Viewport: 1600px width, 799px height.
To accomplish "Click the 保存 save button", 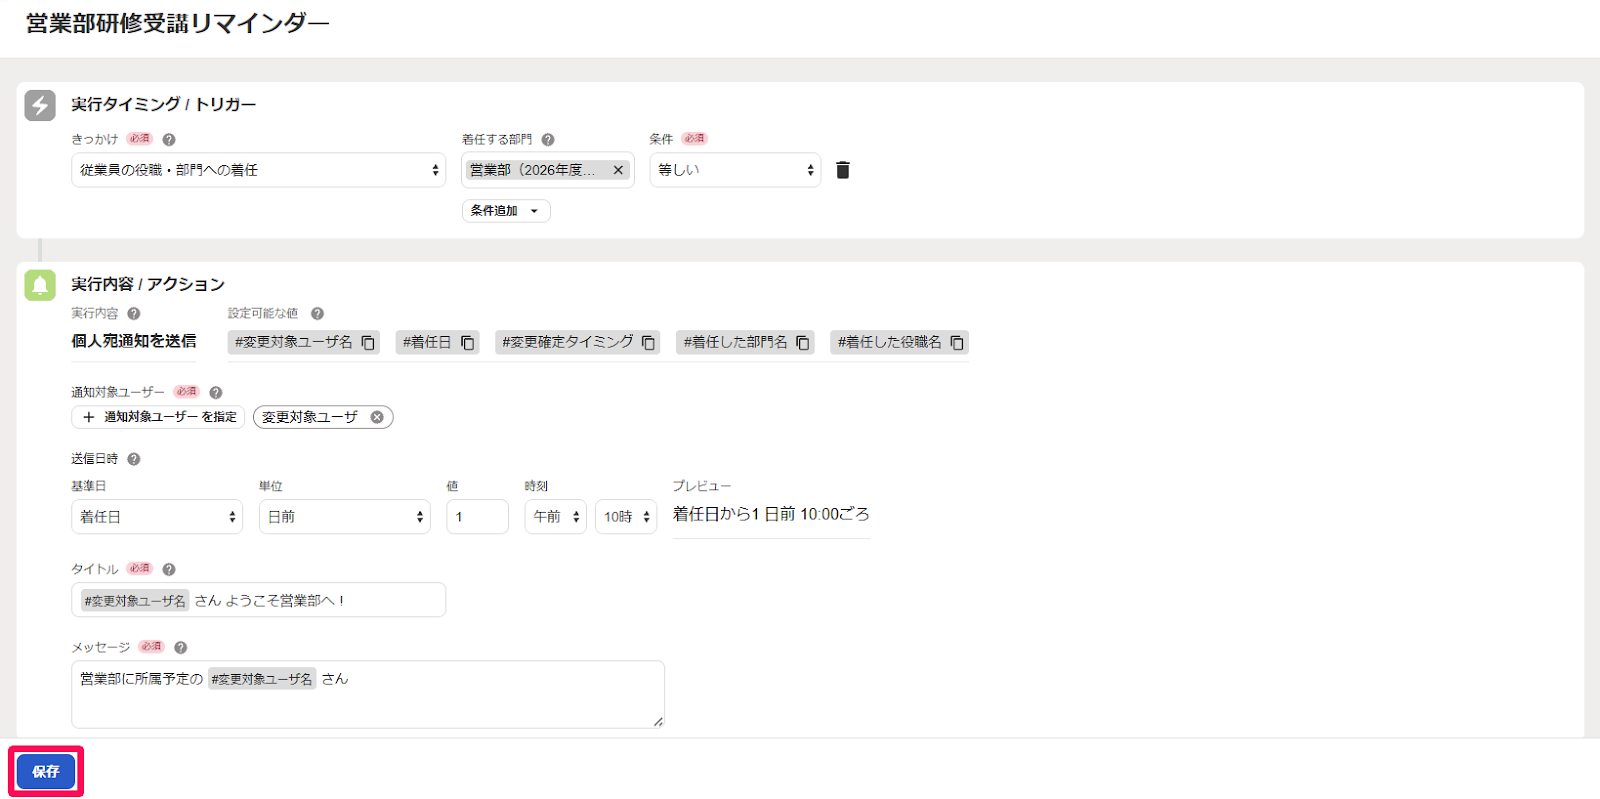I will tap(46, 772).
